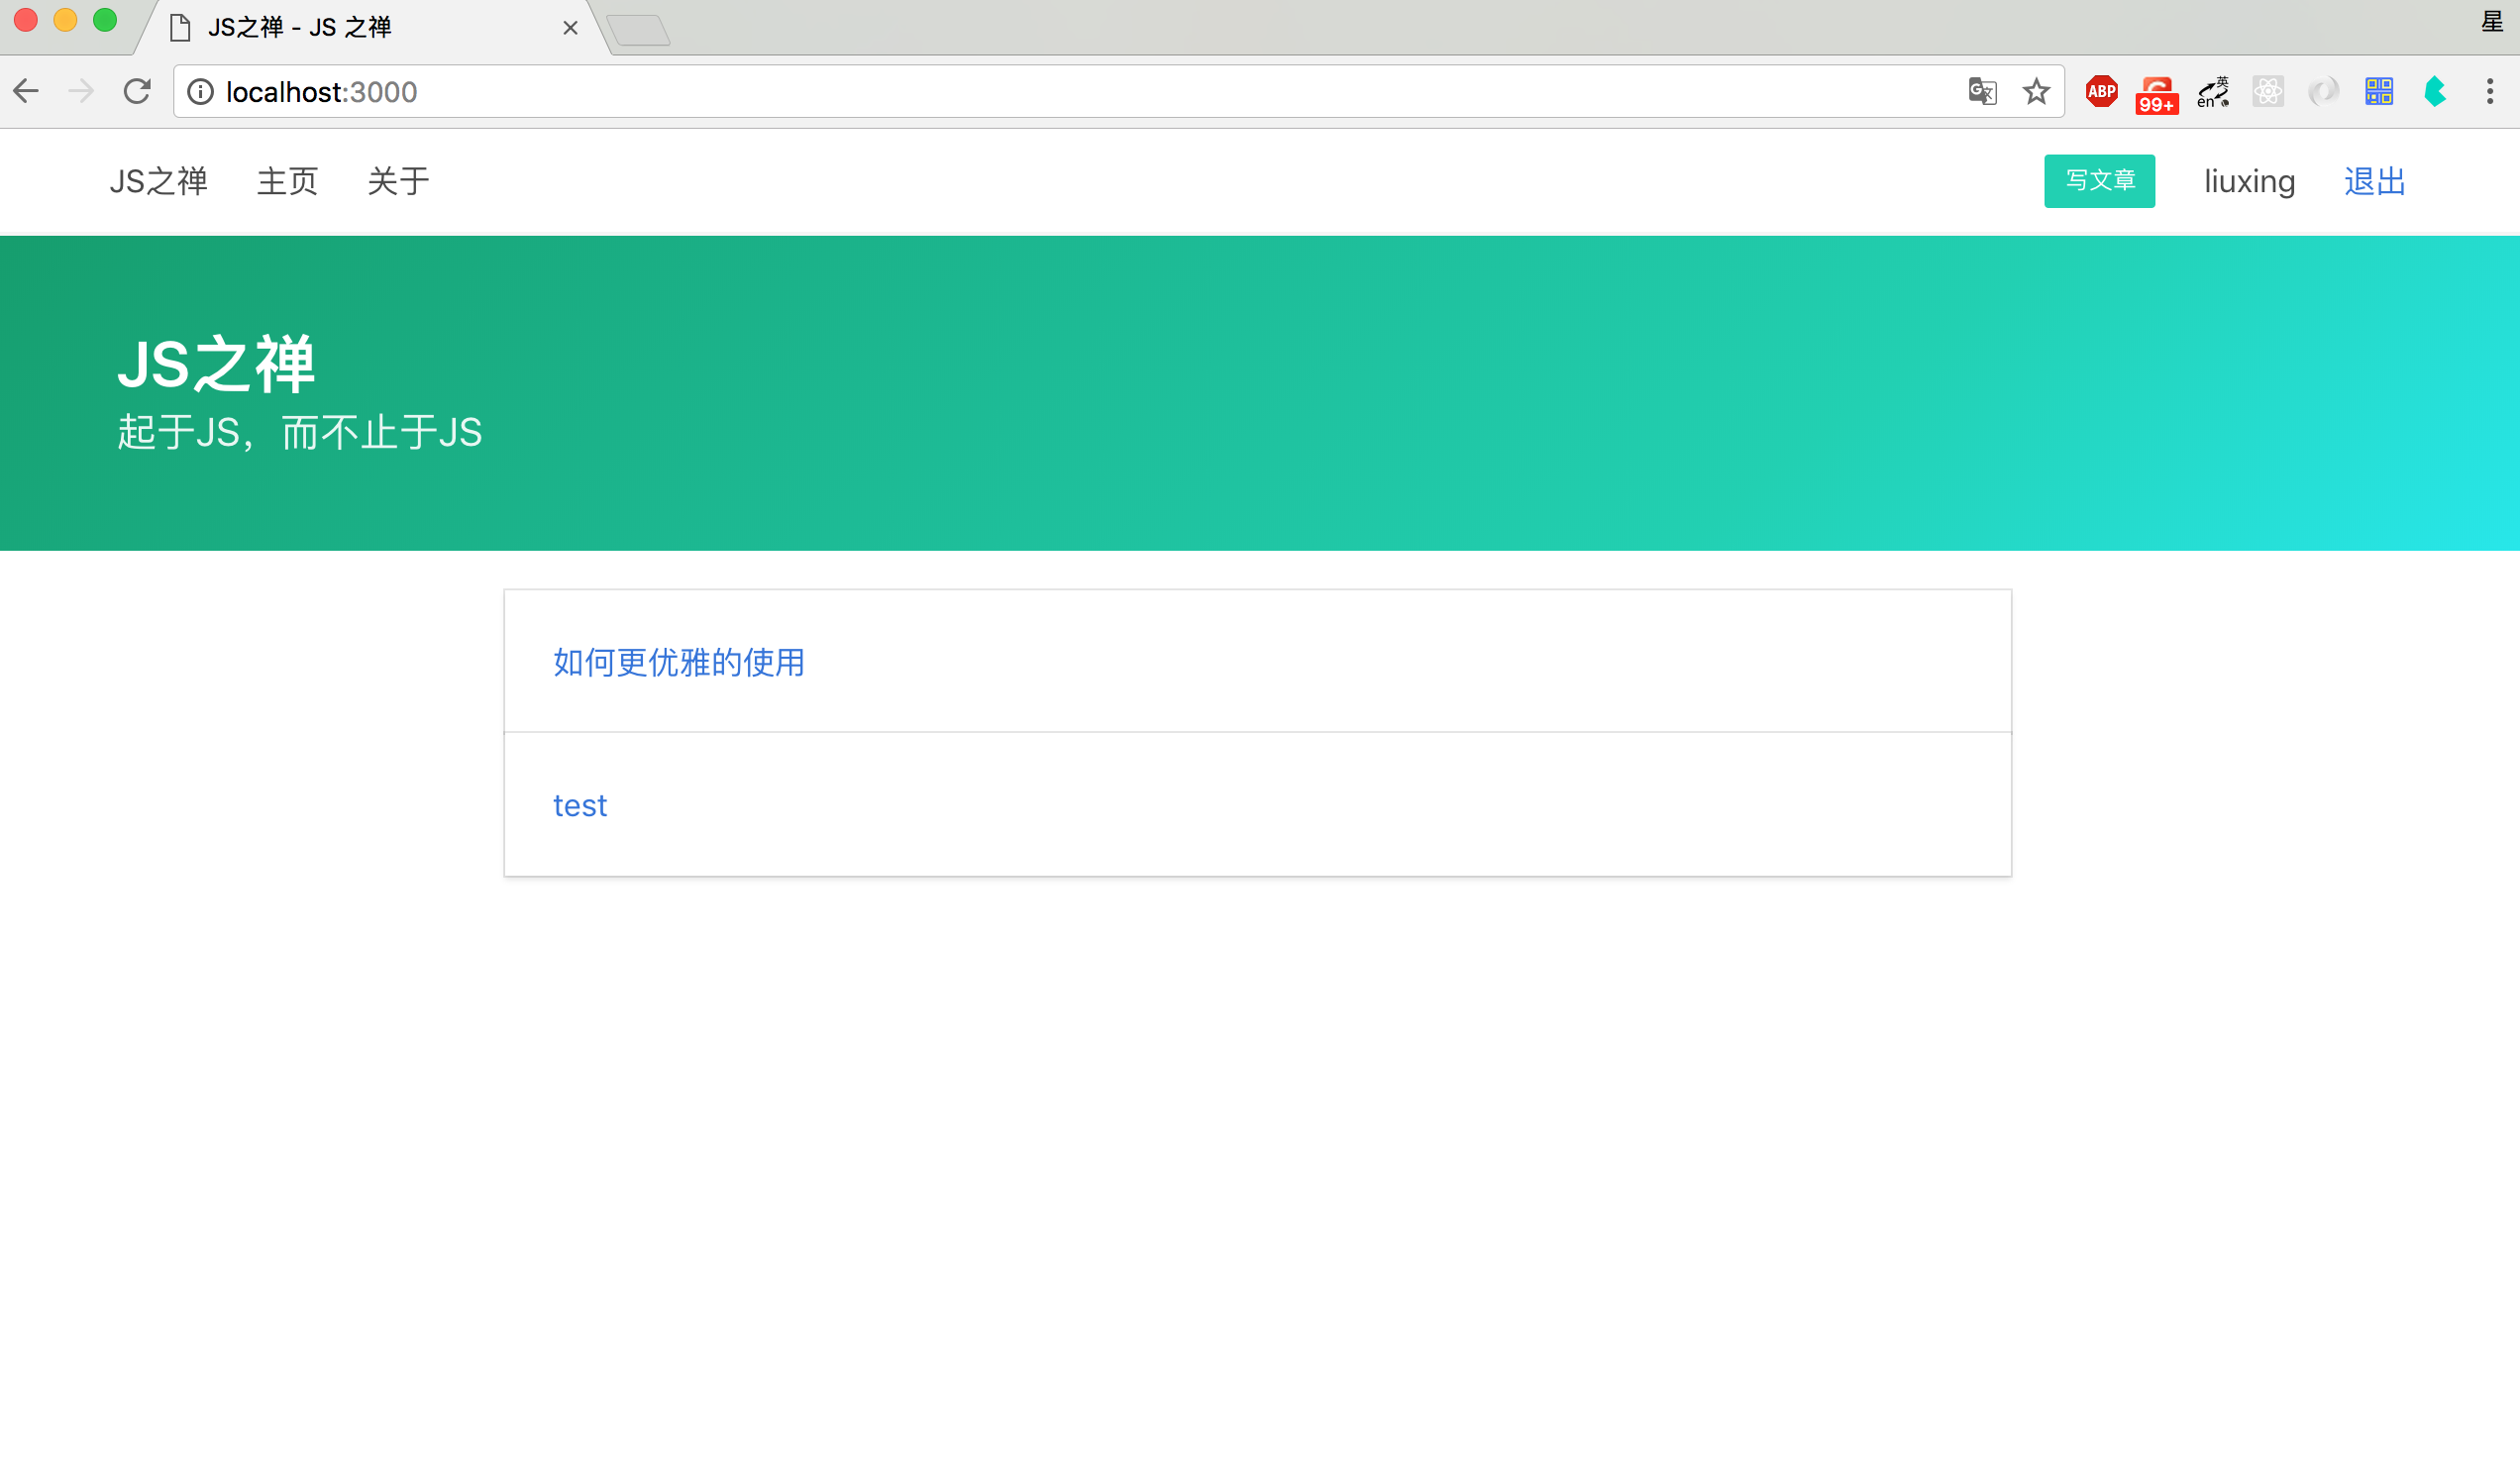Open the test article link
The image size is (2520, 1472).
pos(580,806)
